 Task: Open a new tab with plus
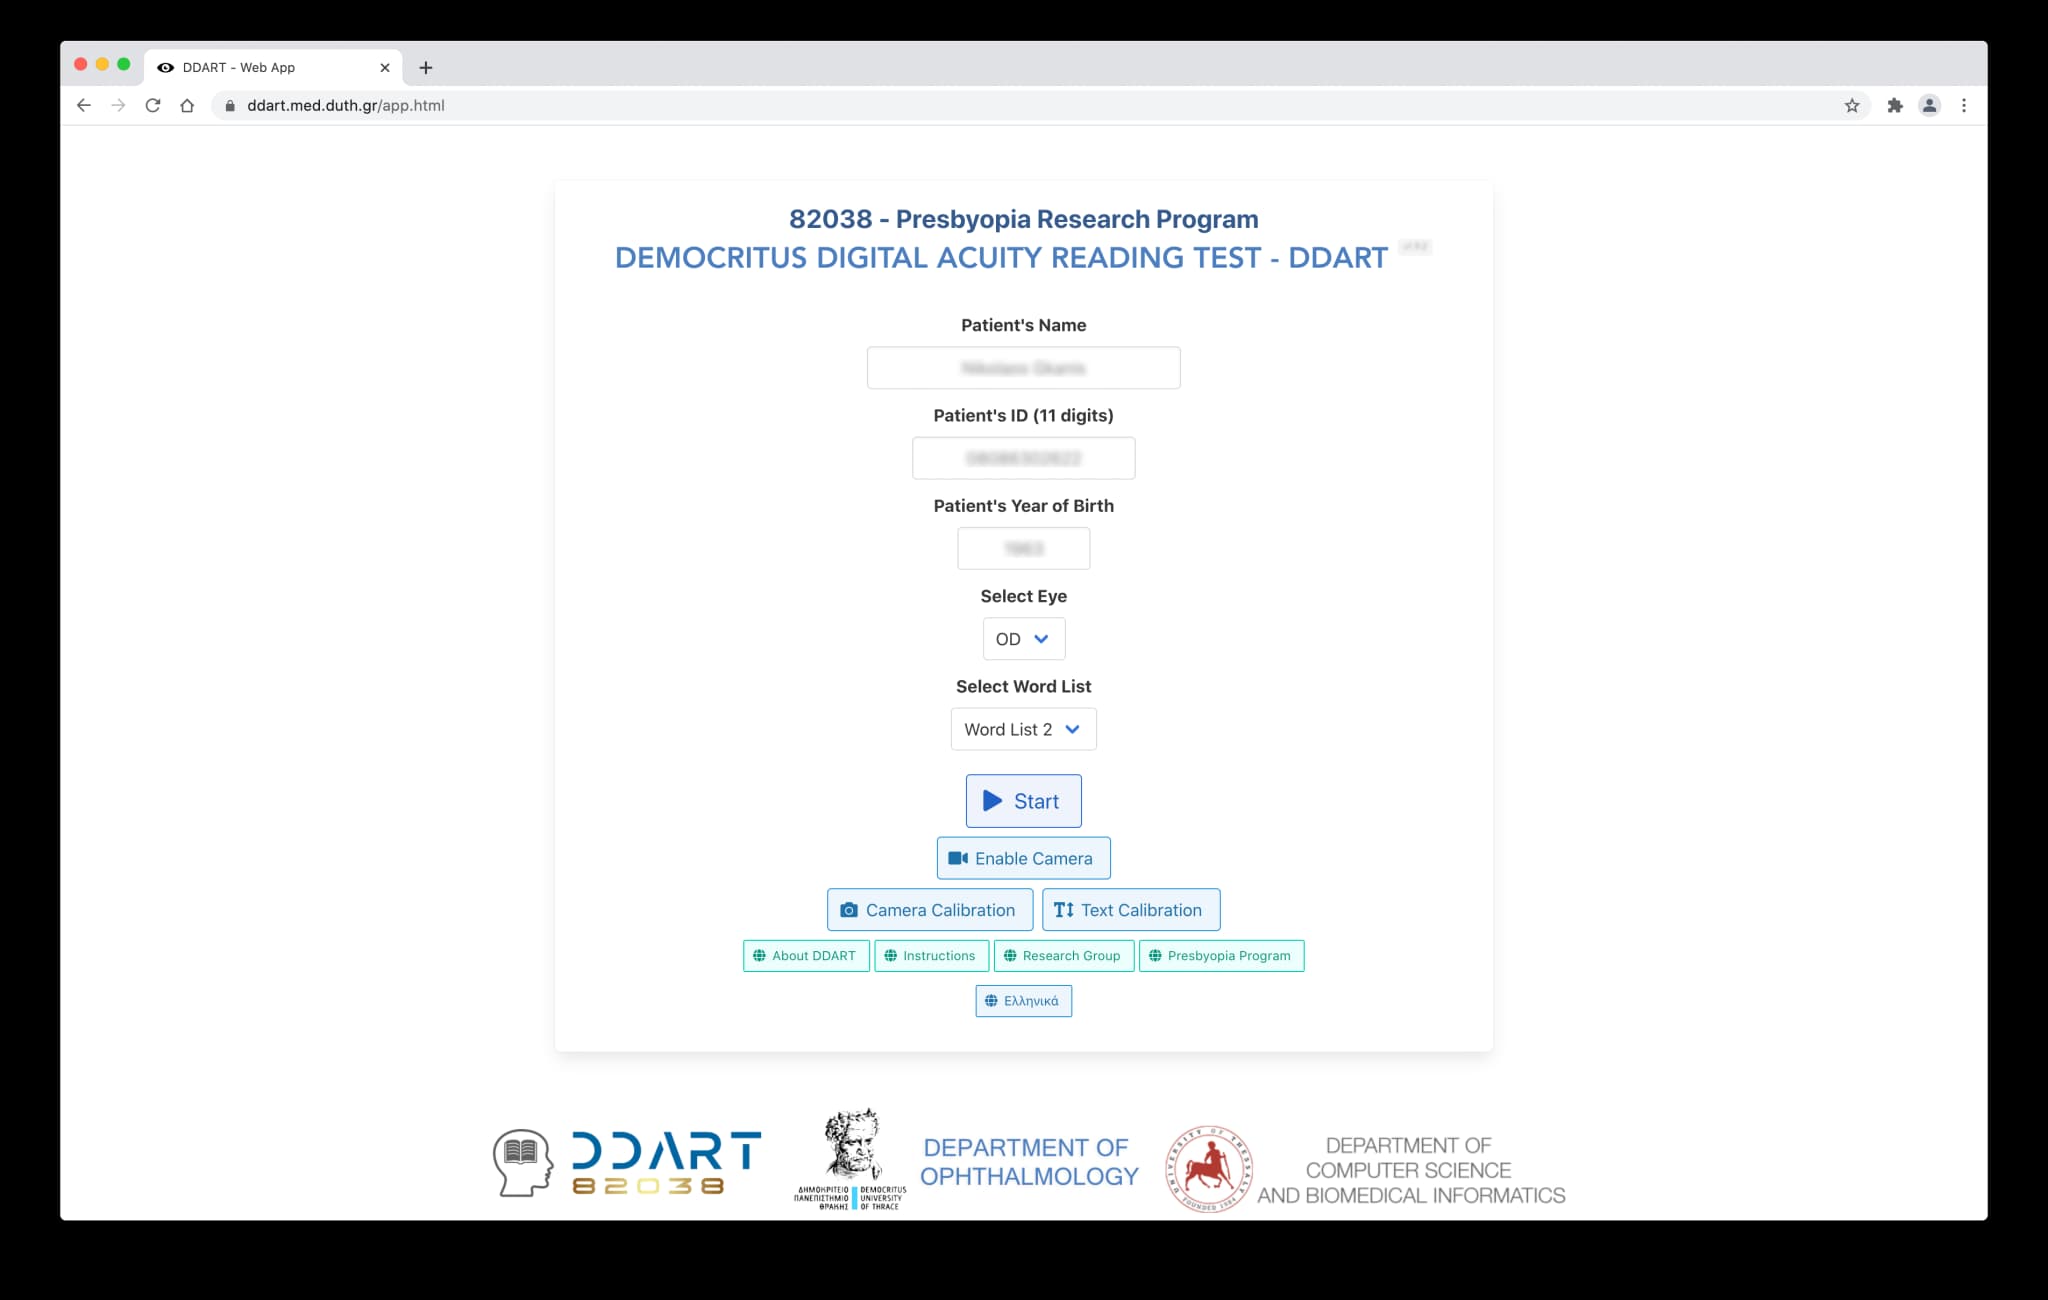tap(425, 67)
